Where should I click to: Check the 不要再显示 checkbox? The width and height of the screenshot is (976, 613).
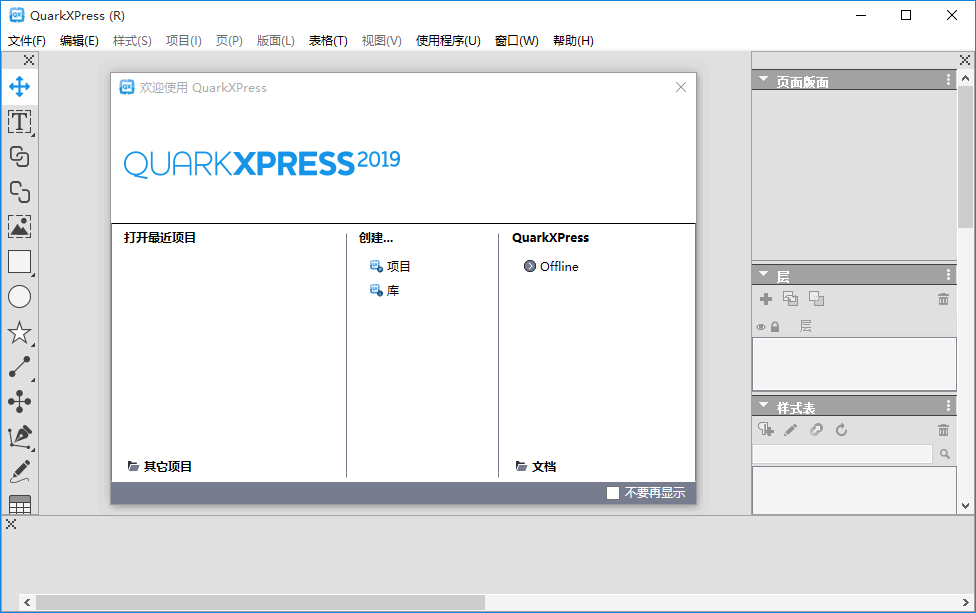click(x=613, y=493)
